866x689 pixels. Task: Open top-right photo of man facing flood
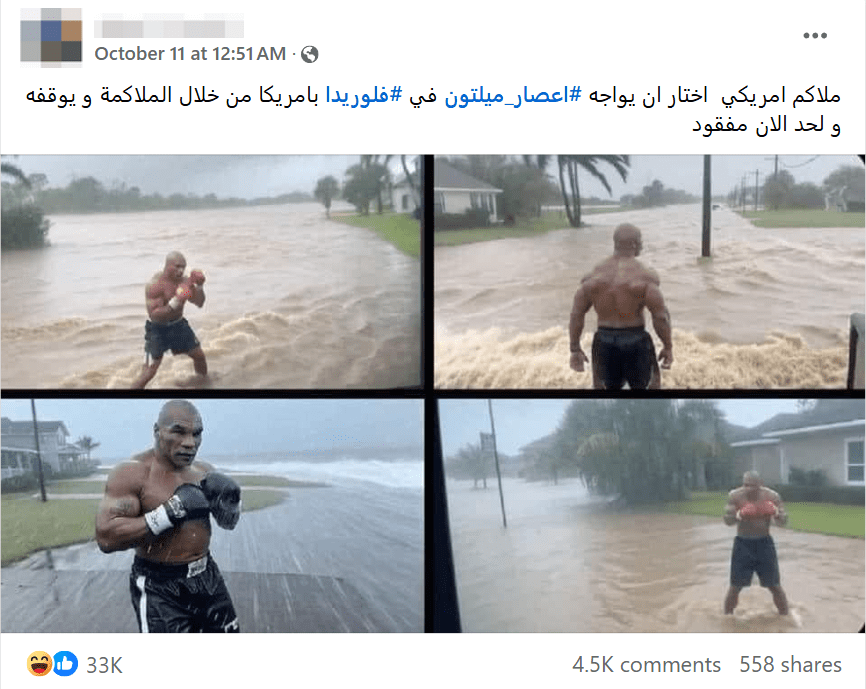tap(649, 272)
